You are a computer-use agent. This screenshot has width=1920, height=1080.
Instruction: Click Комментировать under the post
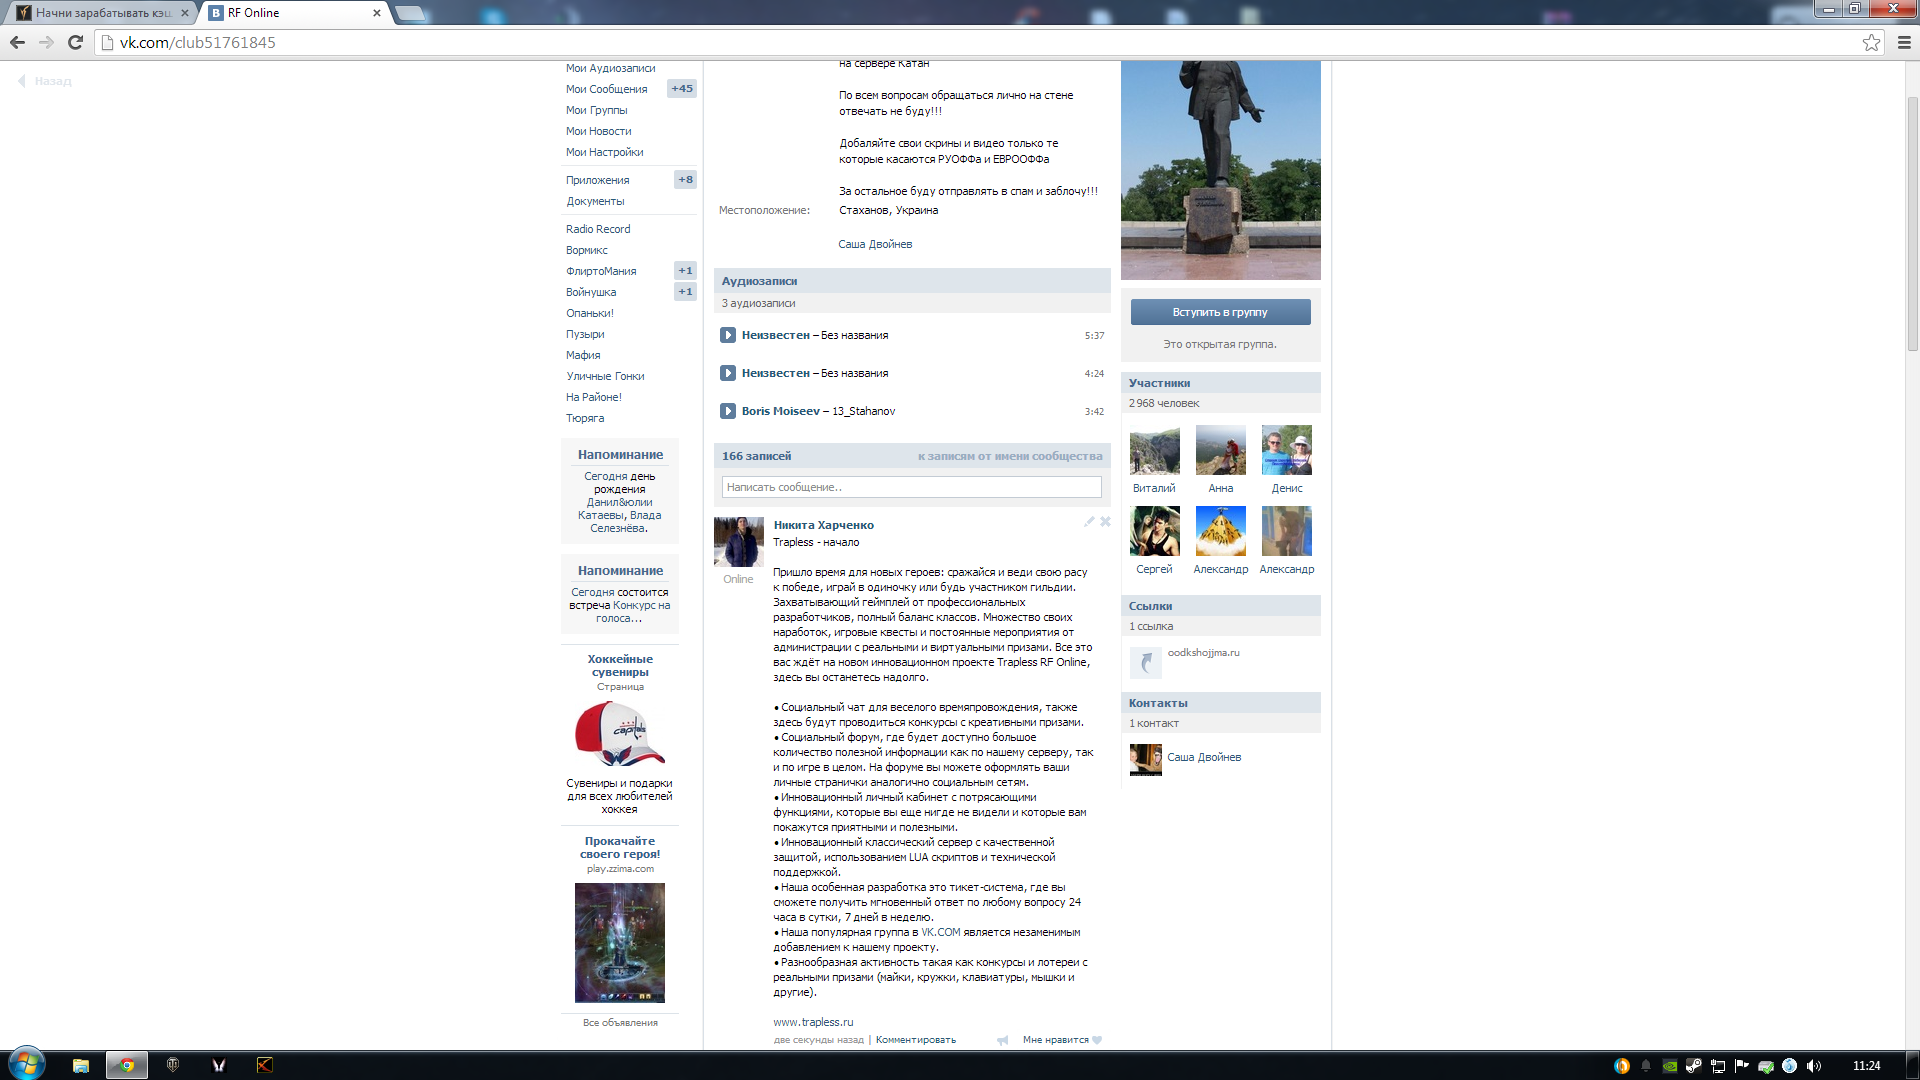click(915, 1040)
